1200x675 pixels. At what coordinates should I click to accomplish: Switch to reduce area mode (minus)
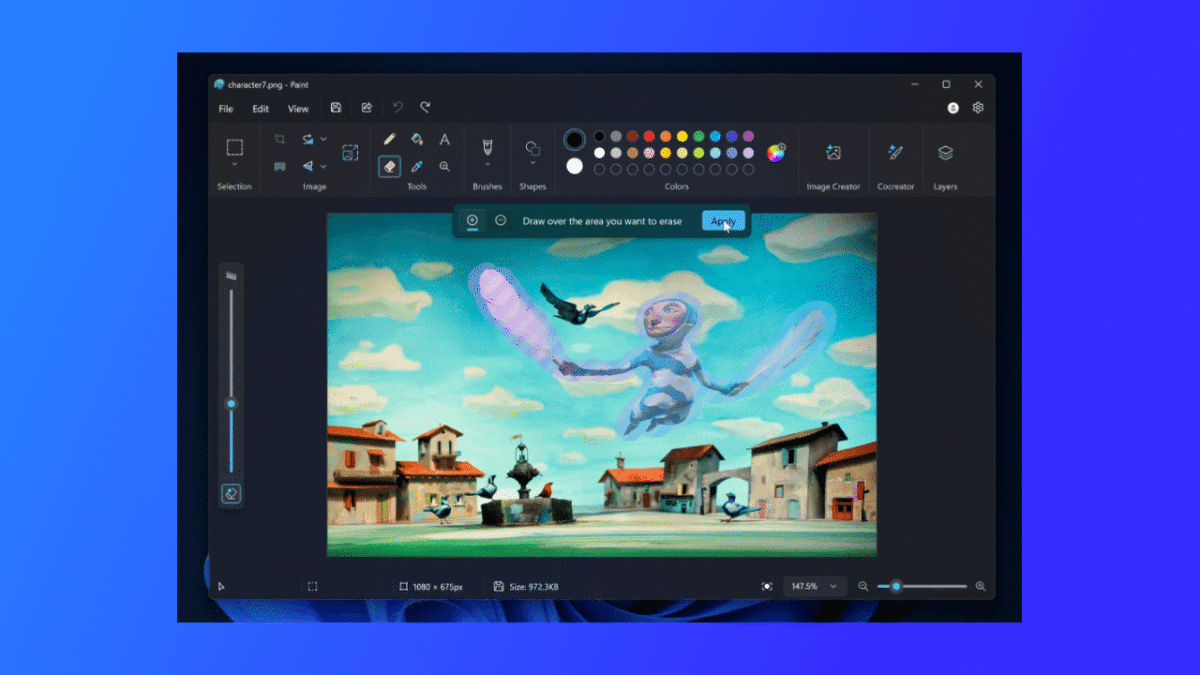tap(500, 220)
